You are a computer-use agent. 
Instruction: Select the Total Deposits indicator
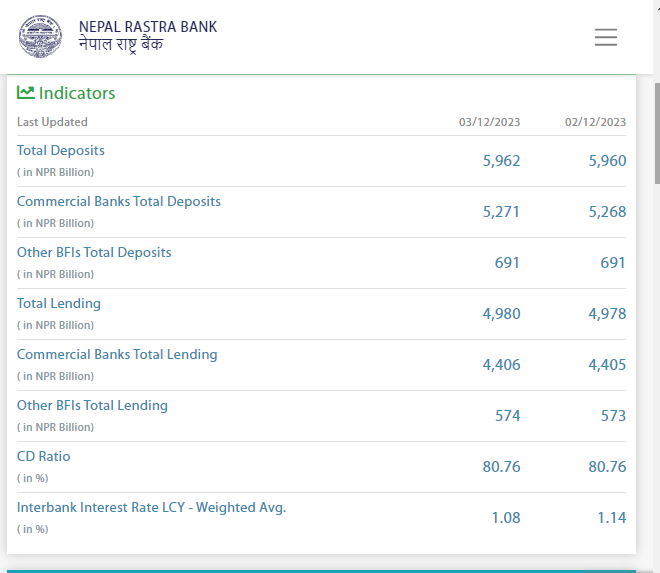tap(61, 150)
